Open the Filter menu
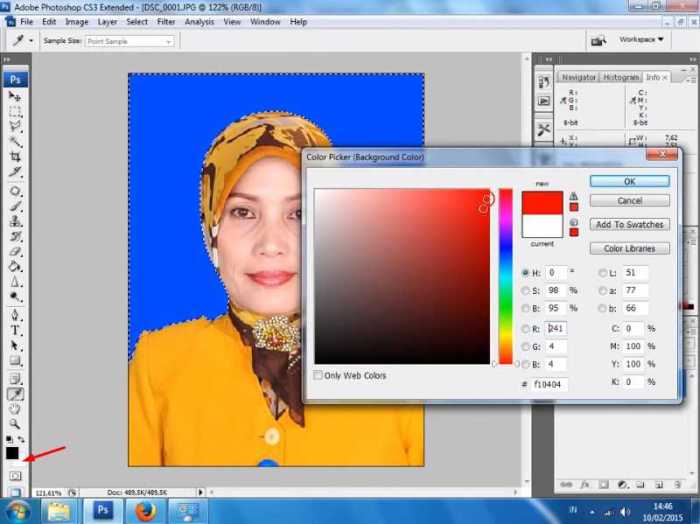This screenshot has width=700, height=524. 166,22
